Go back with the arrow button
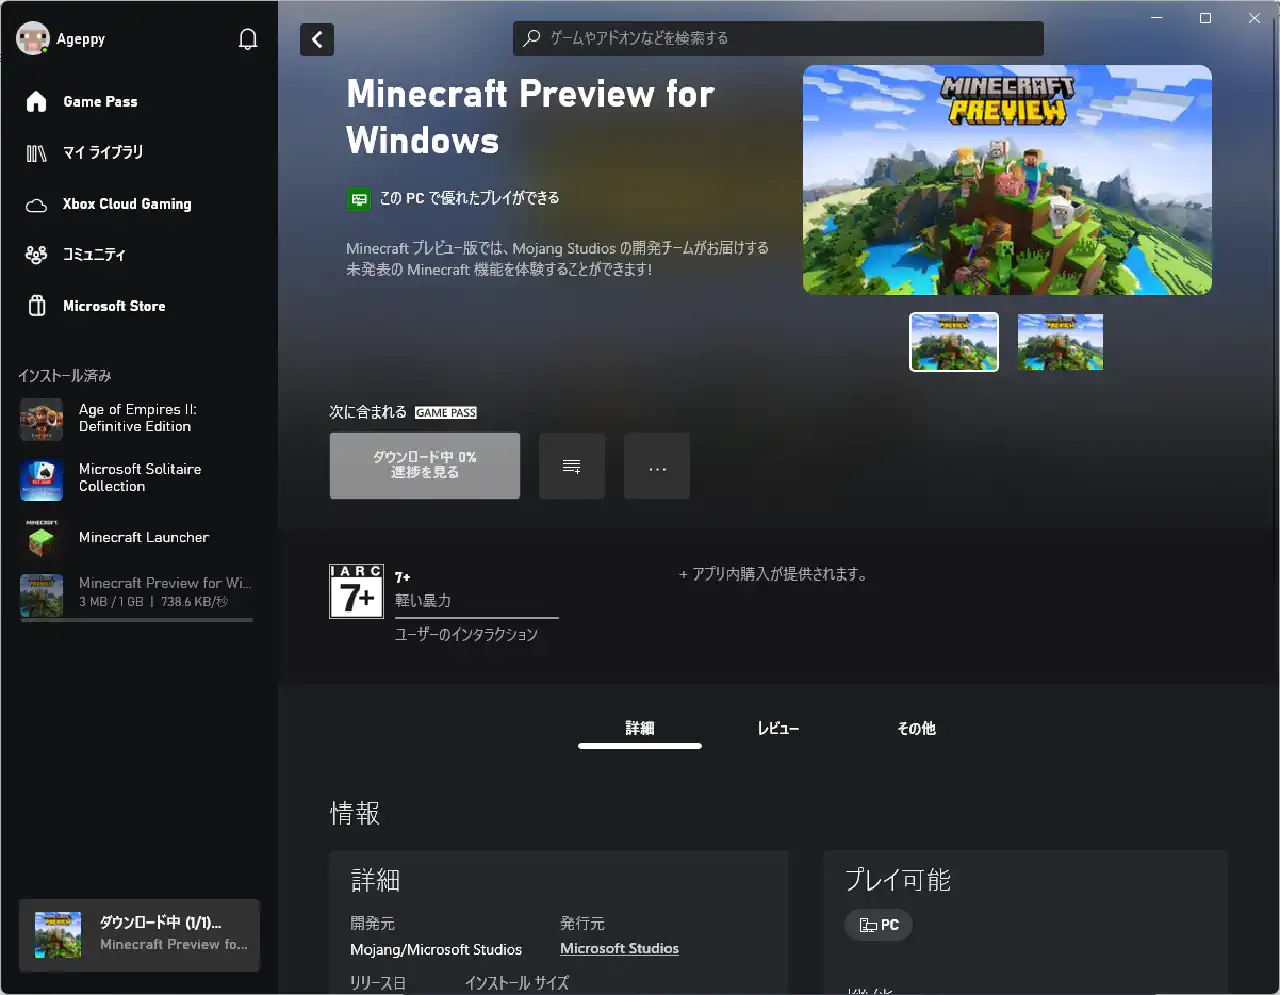Viewport: 1280px width, 995px height. (x=317, y=39)
